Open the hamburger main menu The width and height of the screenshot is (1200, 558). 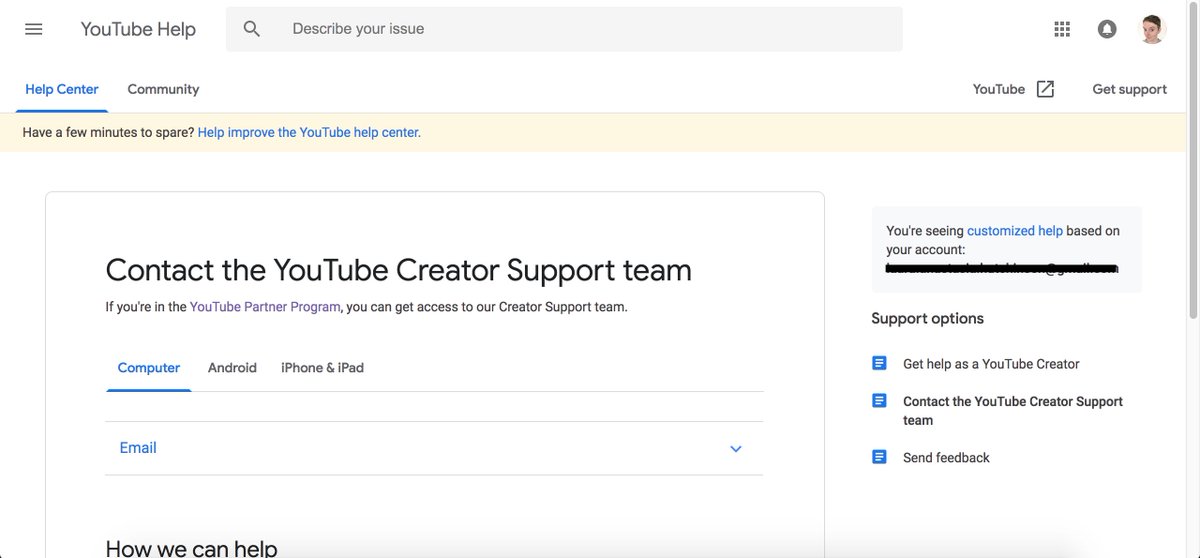click(x=34, y=29)
